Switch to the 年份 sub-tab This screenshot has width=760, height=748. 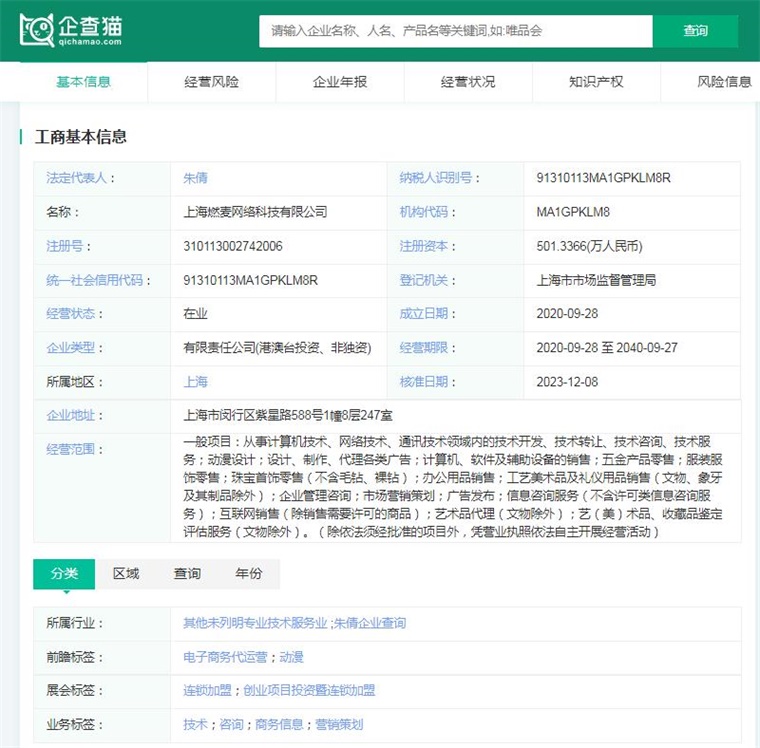pos(249,574)
